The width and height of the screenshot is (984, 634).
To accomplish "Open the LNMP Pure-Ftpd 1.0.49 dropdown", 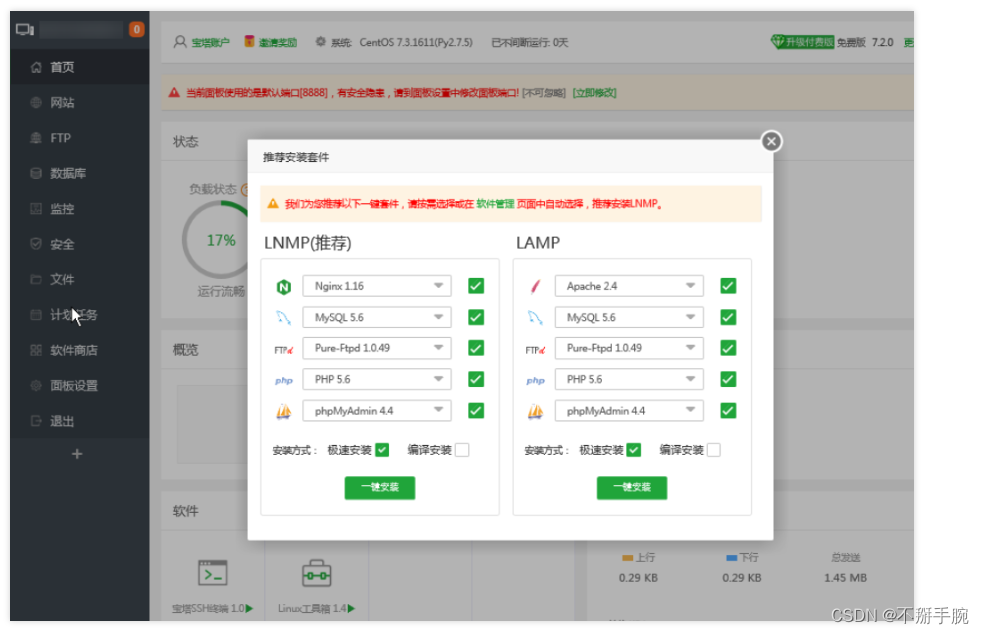I will tap(377, 348).
